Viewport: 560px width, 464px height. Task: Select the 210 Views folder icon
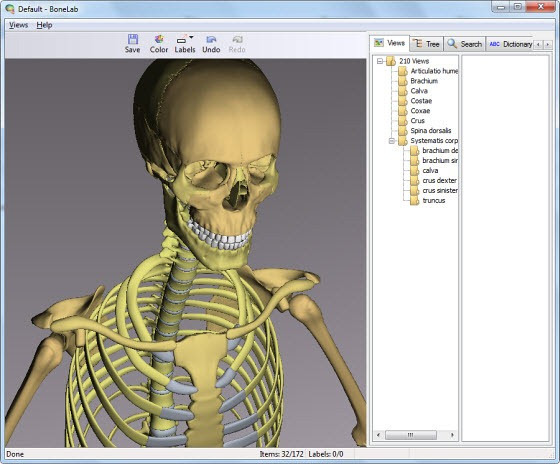click(391, 61)
